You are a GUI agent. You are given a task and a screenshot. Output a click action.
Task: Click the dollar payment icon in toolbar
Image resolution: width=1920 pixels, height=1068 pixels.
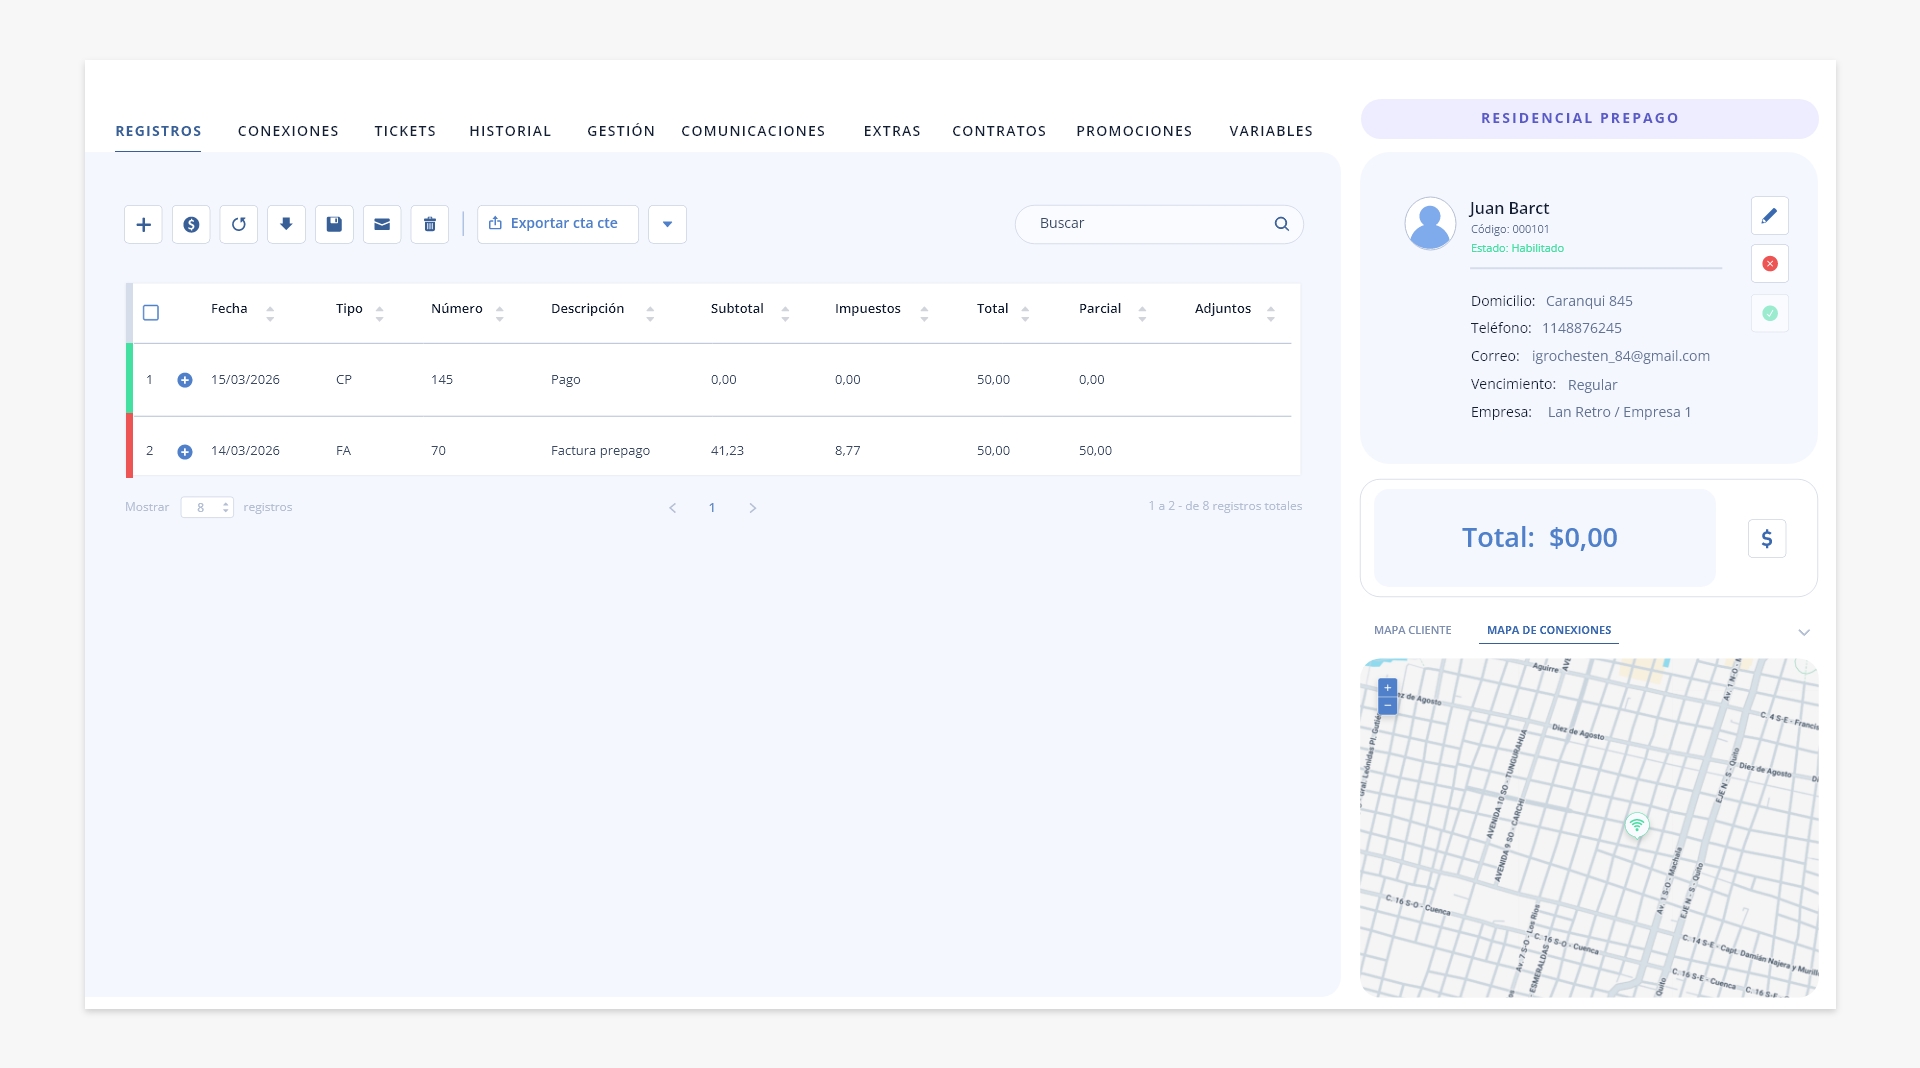point(191,224)
